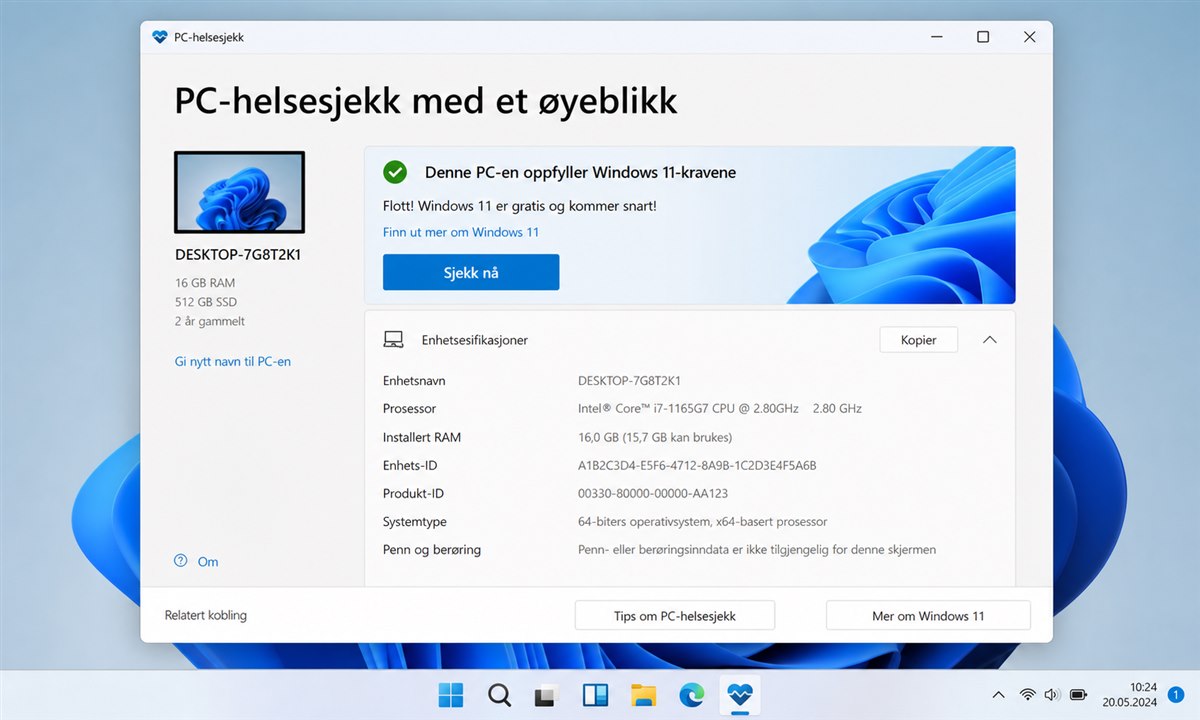Click the green checkmark status icon

click(395, 172)
